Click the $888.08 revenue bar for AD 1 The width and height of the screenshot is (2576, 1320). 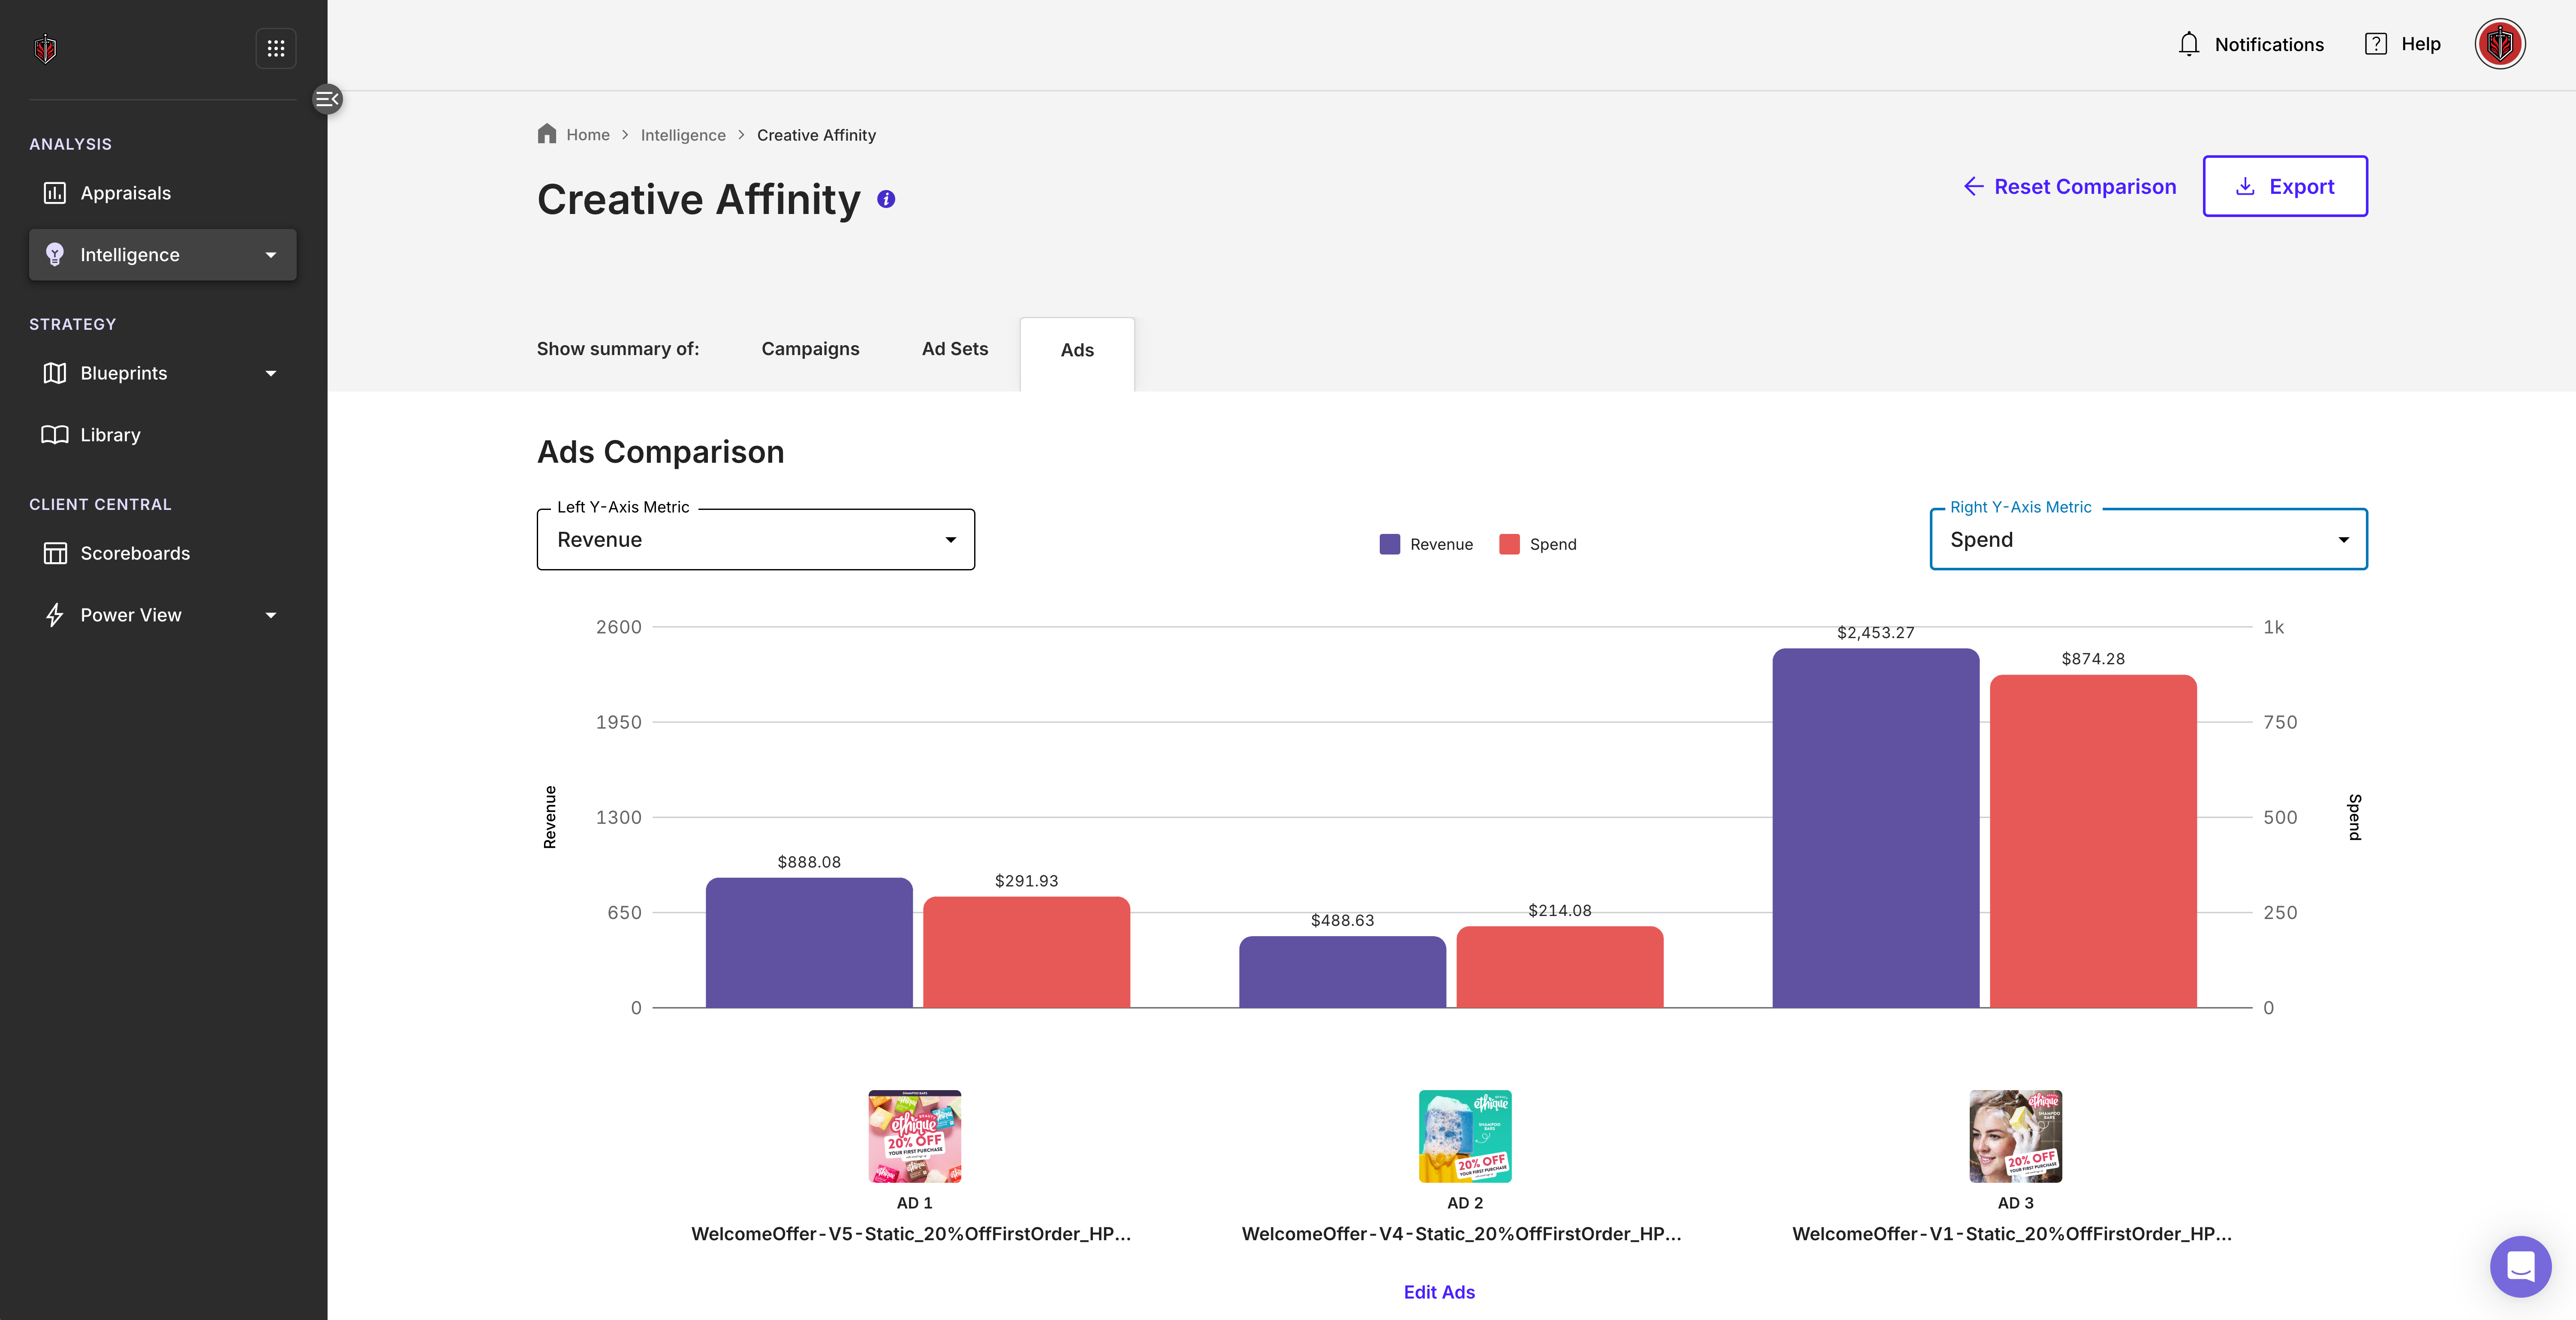(x=809, y=943)
